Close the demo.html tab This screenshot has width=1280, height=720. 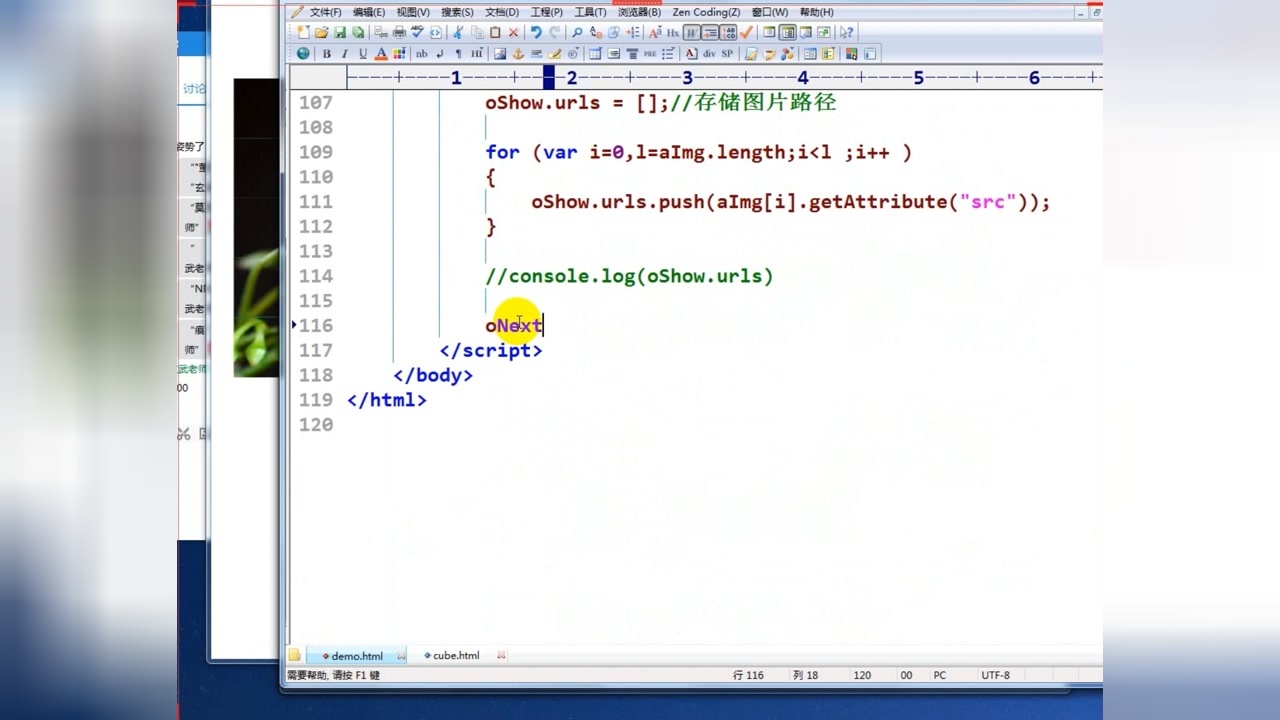(x=401, y=656)
